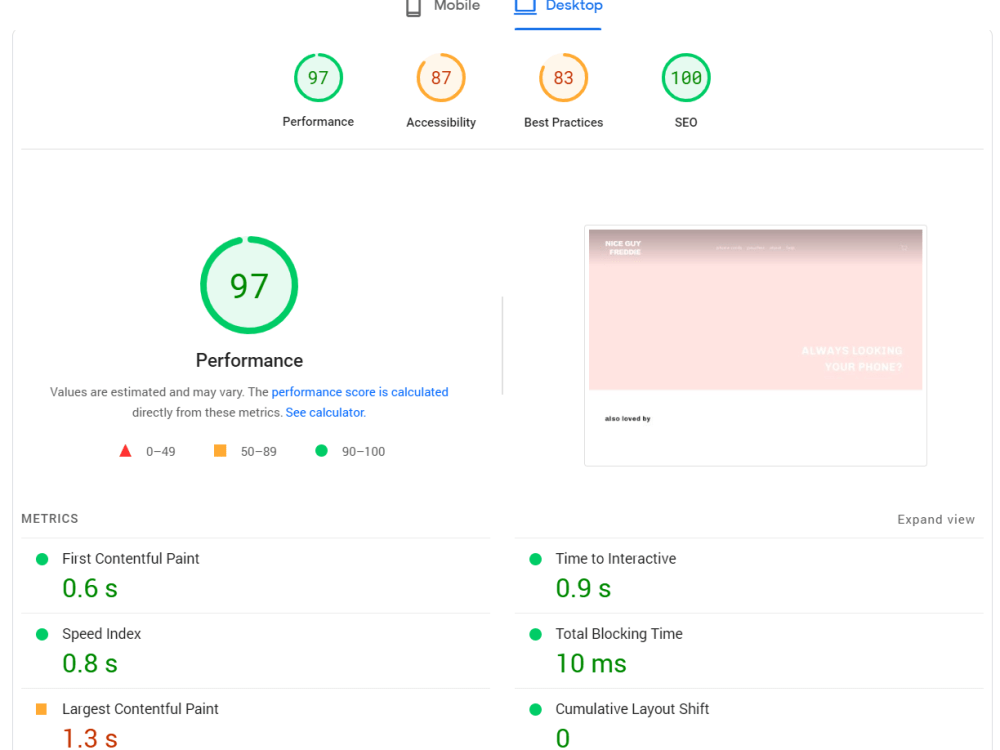This screenshot has width=1000, height=750.
Task: Click the Time to Interactive label
Action: pyautogui.click(x=615, y=559)
